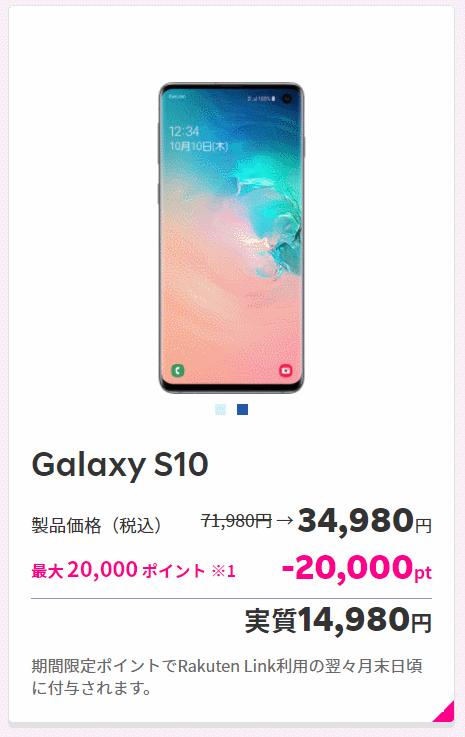Click the struck-through 71,980円 original price
This screenshot has height=737, width=465.
pos(236,520)
